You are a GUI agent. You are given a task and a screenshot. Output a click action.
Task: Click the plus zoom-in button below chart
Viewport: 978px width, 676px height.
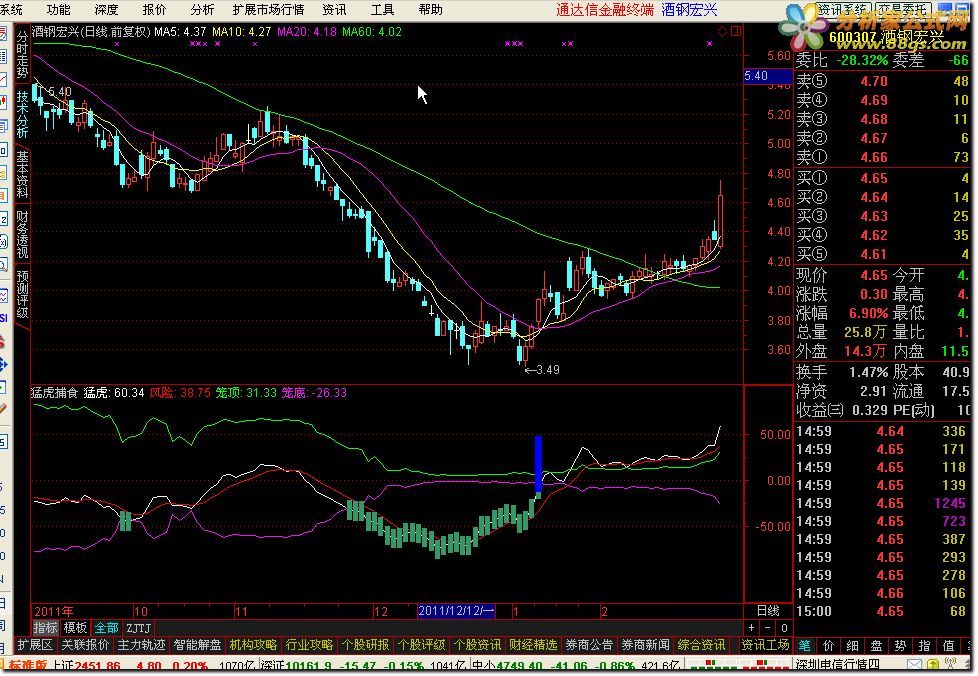pyautogui.click(x=752, y=627)
